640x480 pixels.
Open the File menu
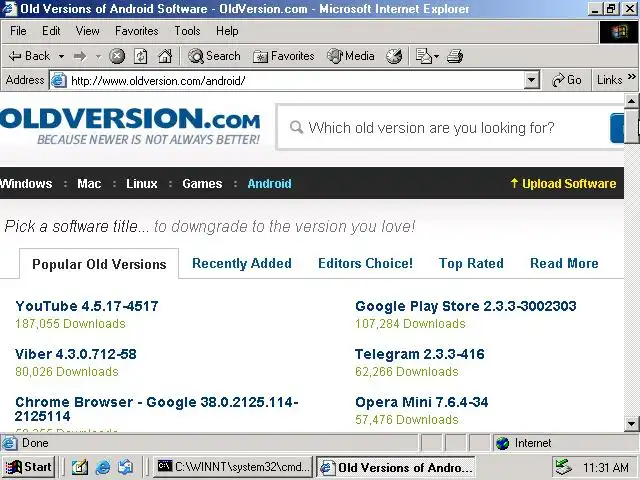18,31
